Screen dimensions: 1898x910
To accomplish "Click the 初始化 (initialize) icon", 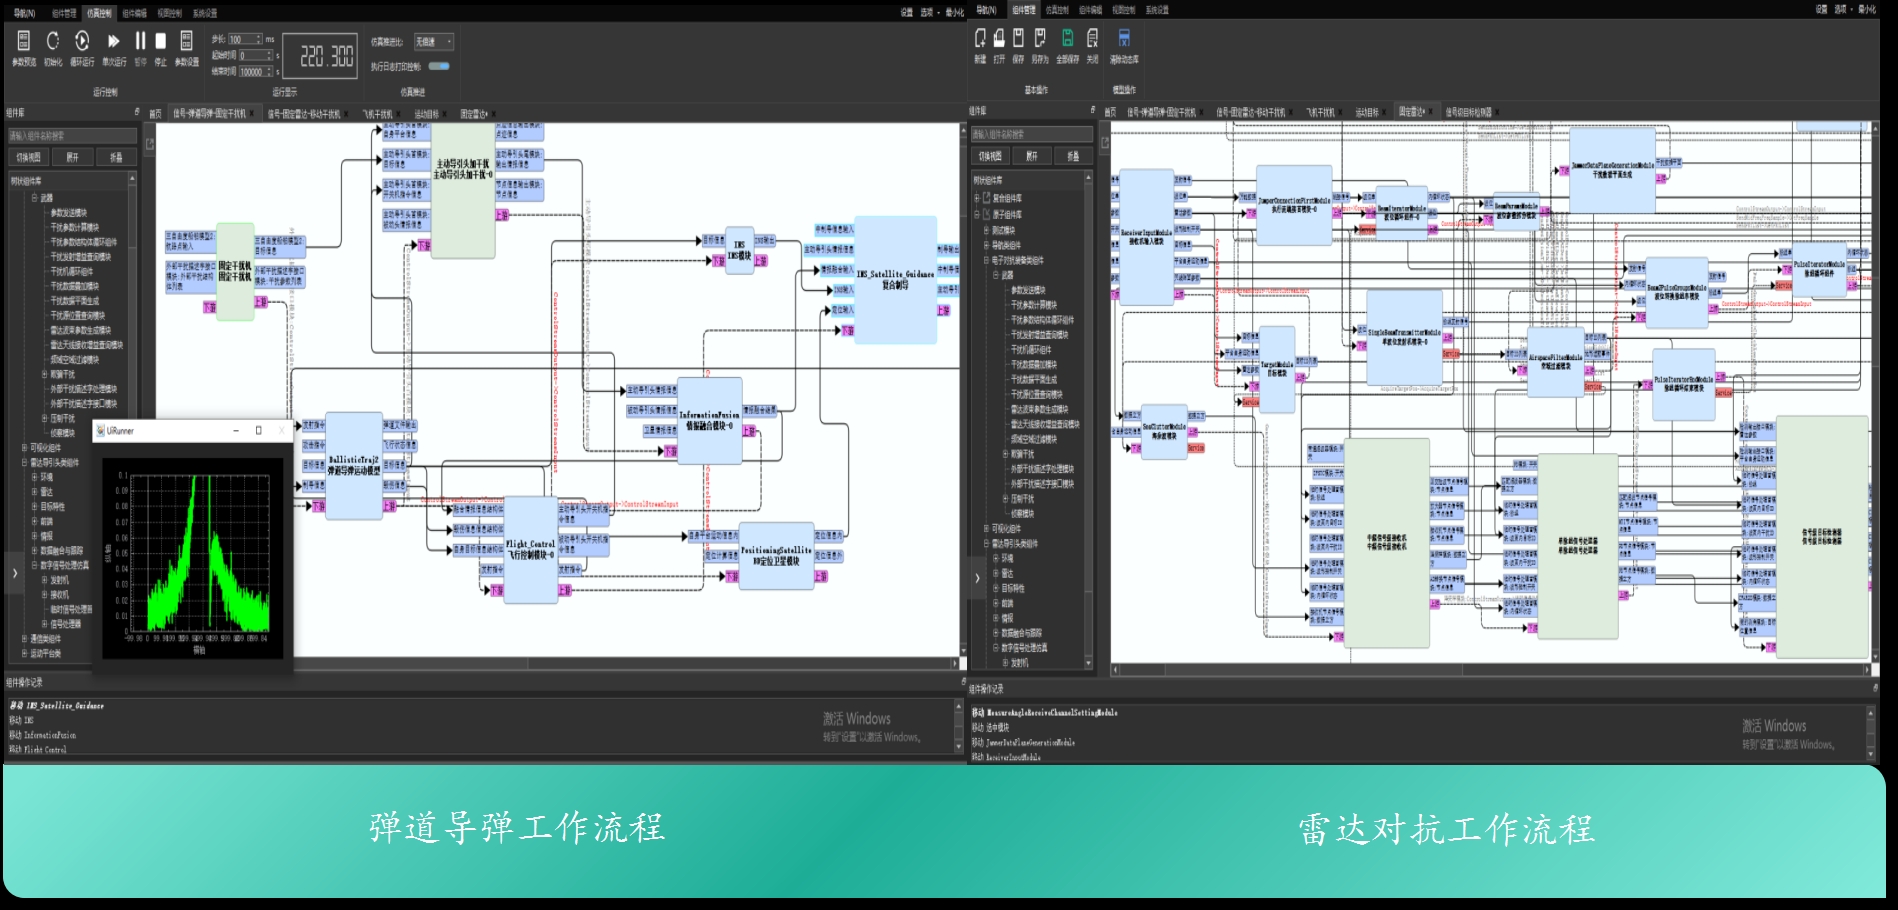I will (53, 41).
